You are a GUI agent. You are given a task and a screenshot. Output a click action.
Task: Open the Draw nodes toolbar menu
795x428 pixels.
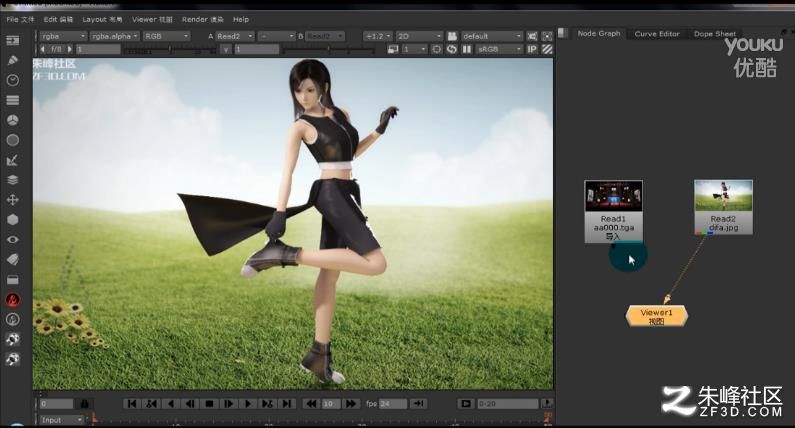13,60
